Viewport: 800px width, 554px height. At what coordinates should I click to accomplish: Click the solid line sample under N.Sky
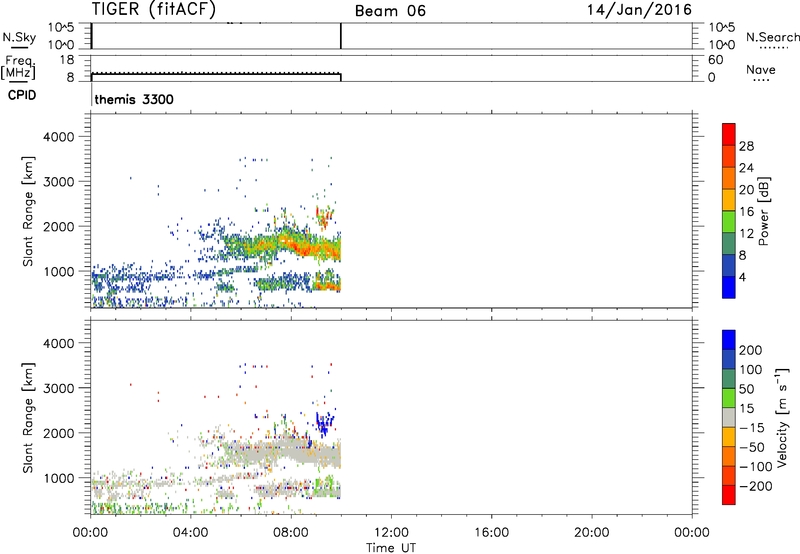pos(19,48)
